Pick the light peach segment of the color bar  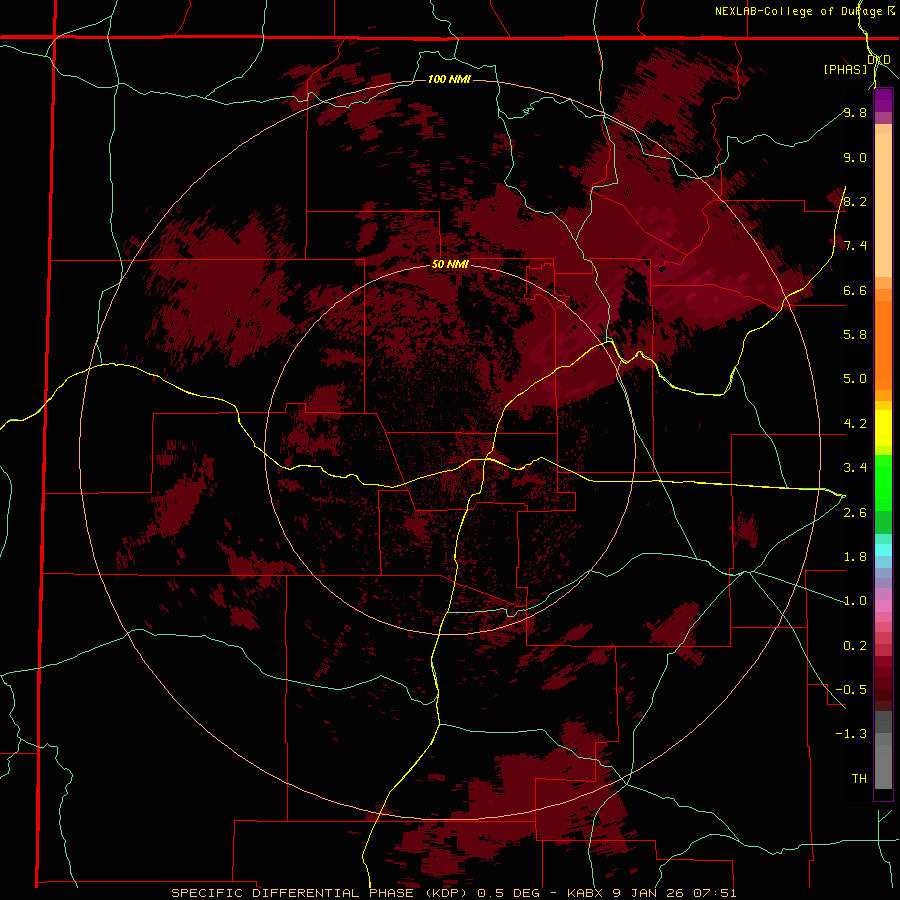point(883,205)
